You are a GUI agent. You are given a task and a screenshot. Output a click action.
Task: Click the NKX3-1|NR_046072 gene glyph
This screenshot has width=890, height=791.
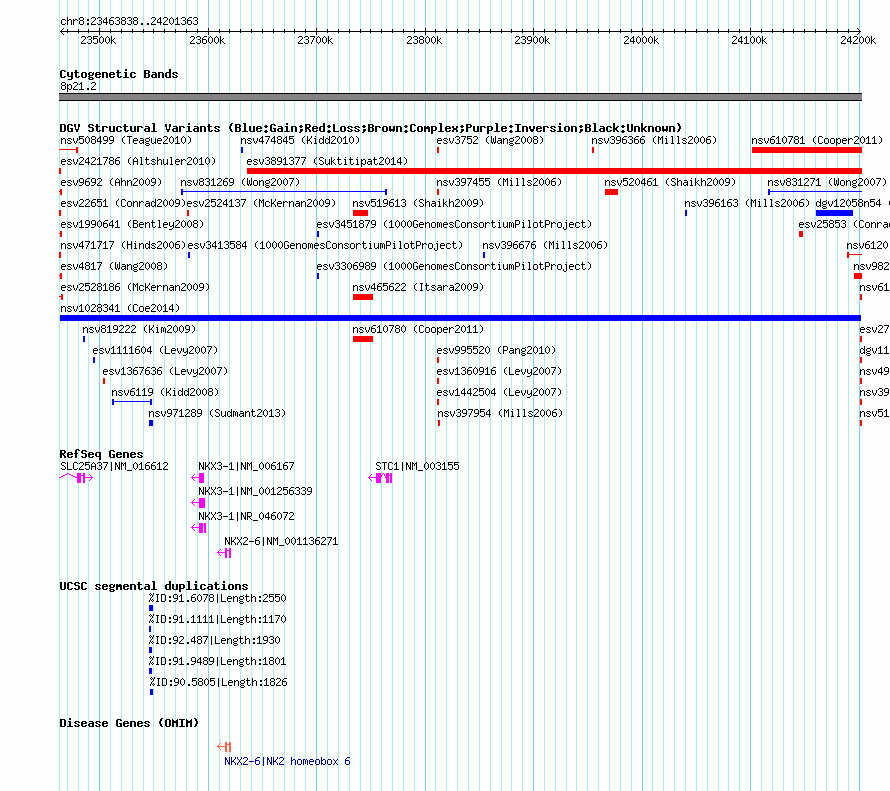199,528
